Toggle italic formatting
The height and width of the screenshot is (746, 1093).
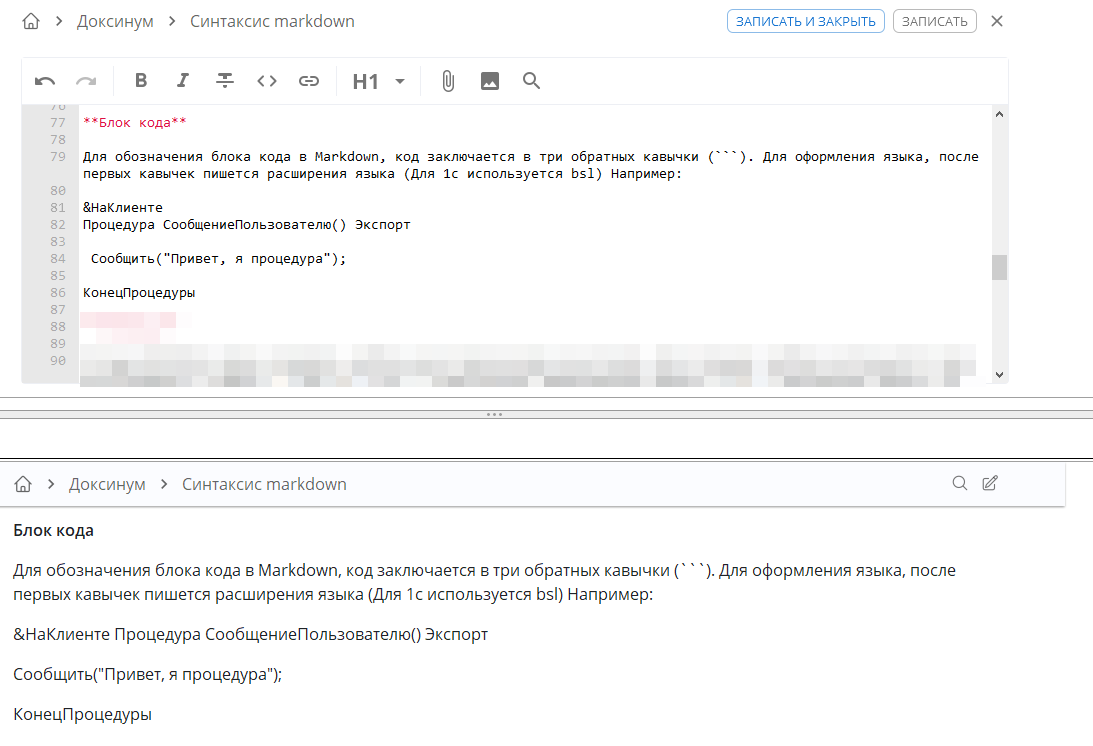(183, 81)
